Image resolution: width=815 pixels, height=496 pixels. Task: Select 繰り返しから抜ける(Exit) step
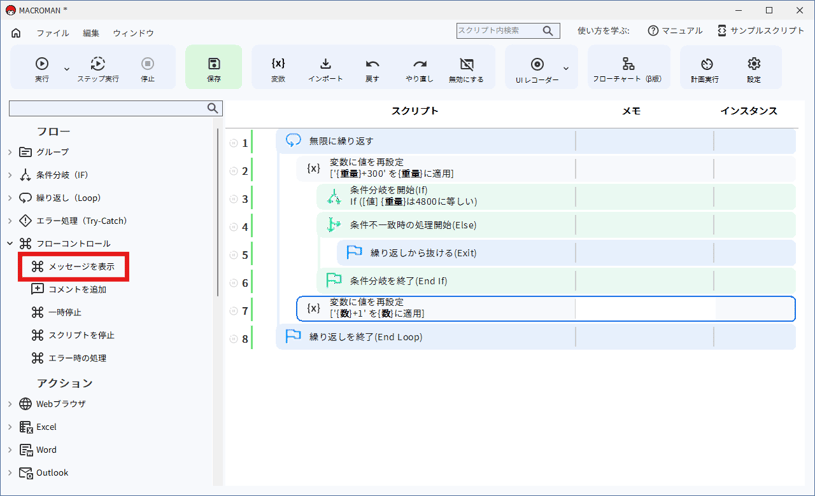click(567, 253)
